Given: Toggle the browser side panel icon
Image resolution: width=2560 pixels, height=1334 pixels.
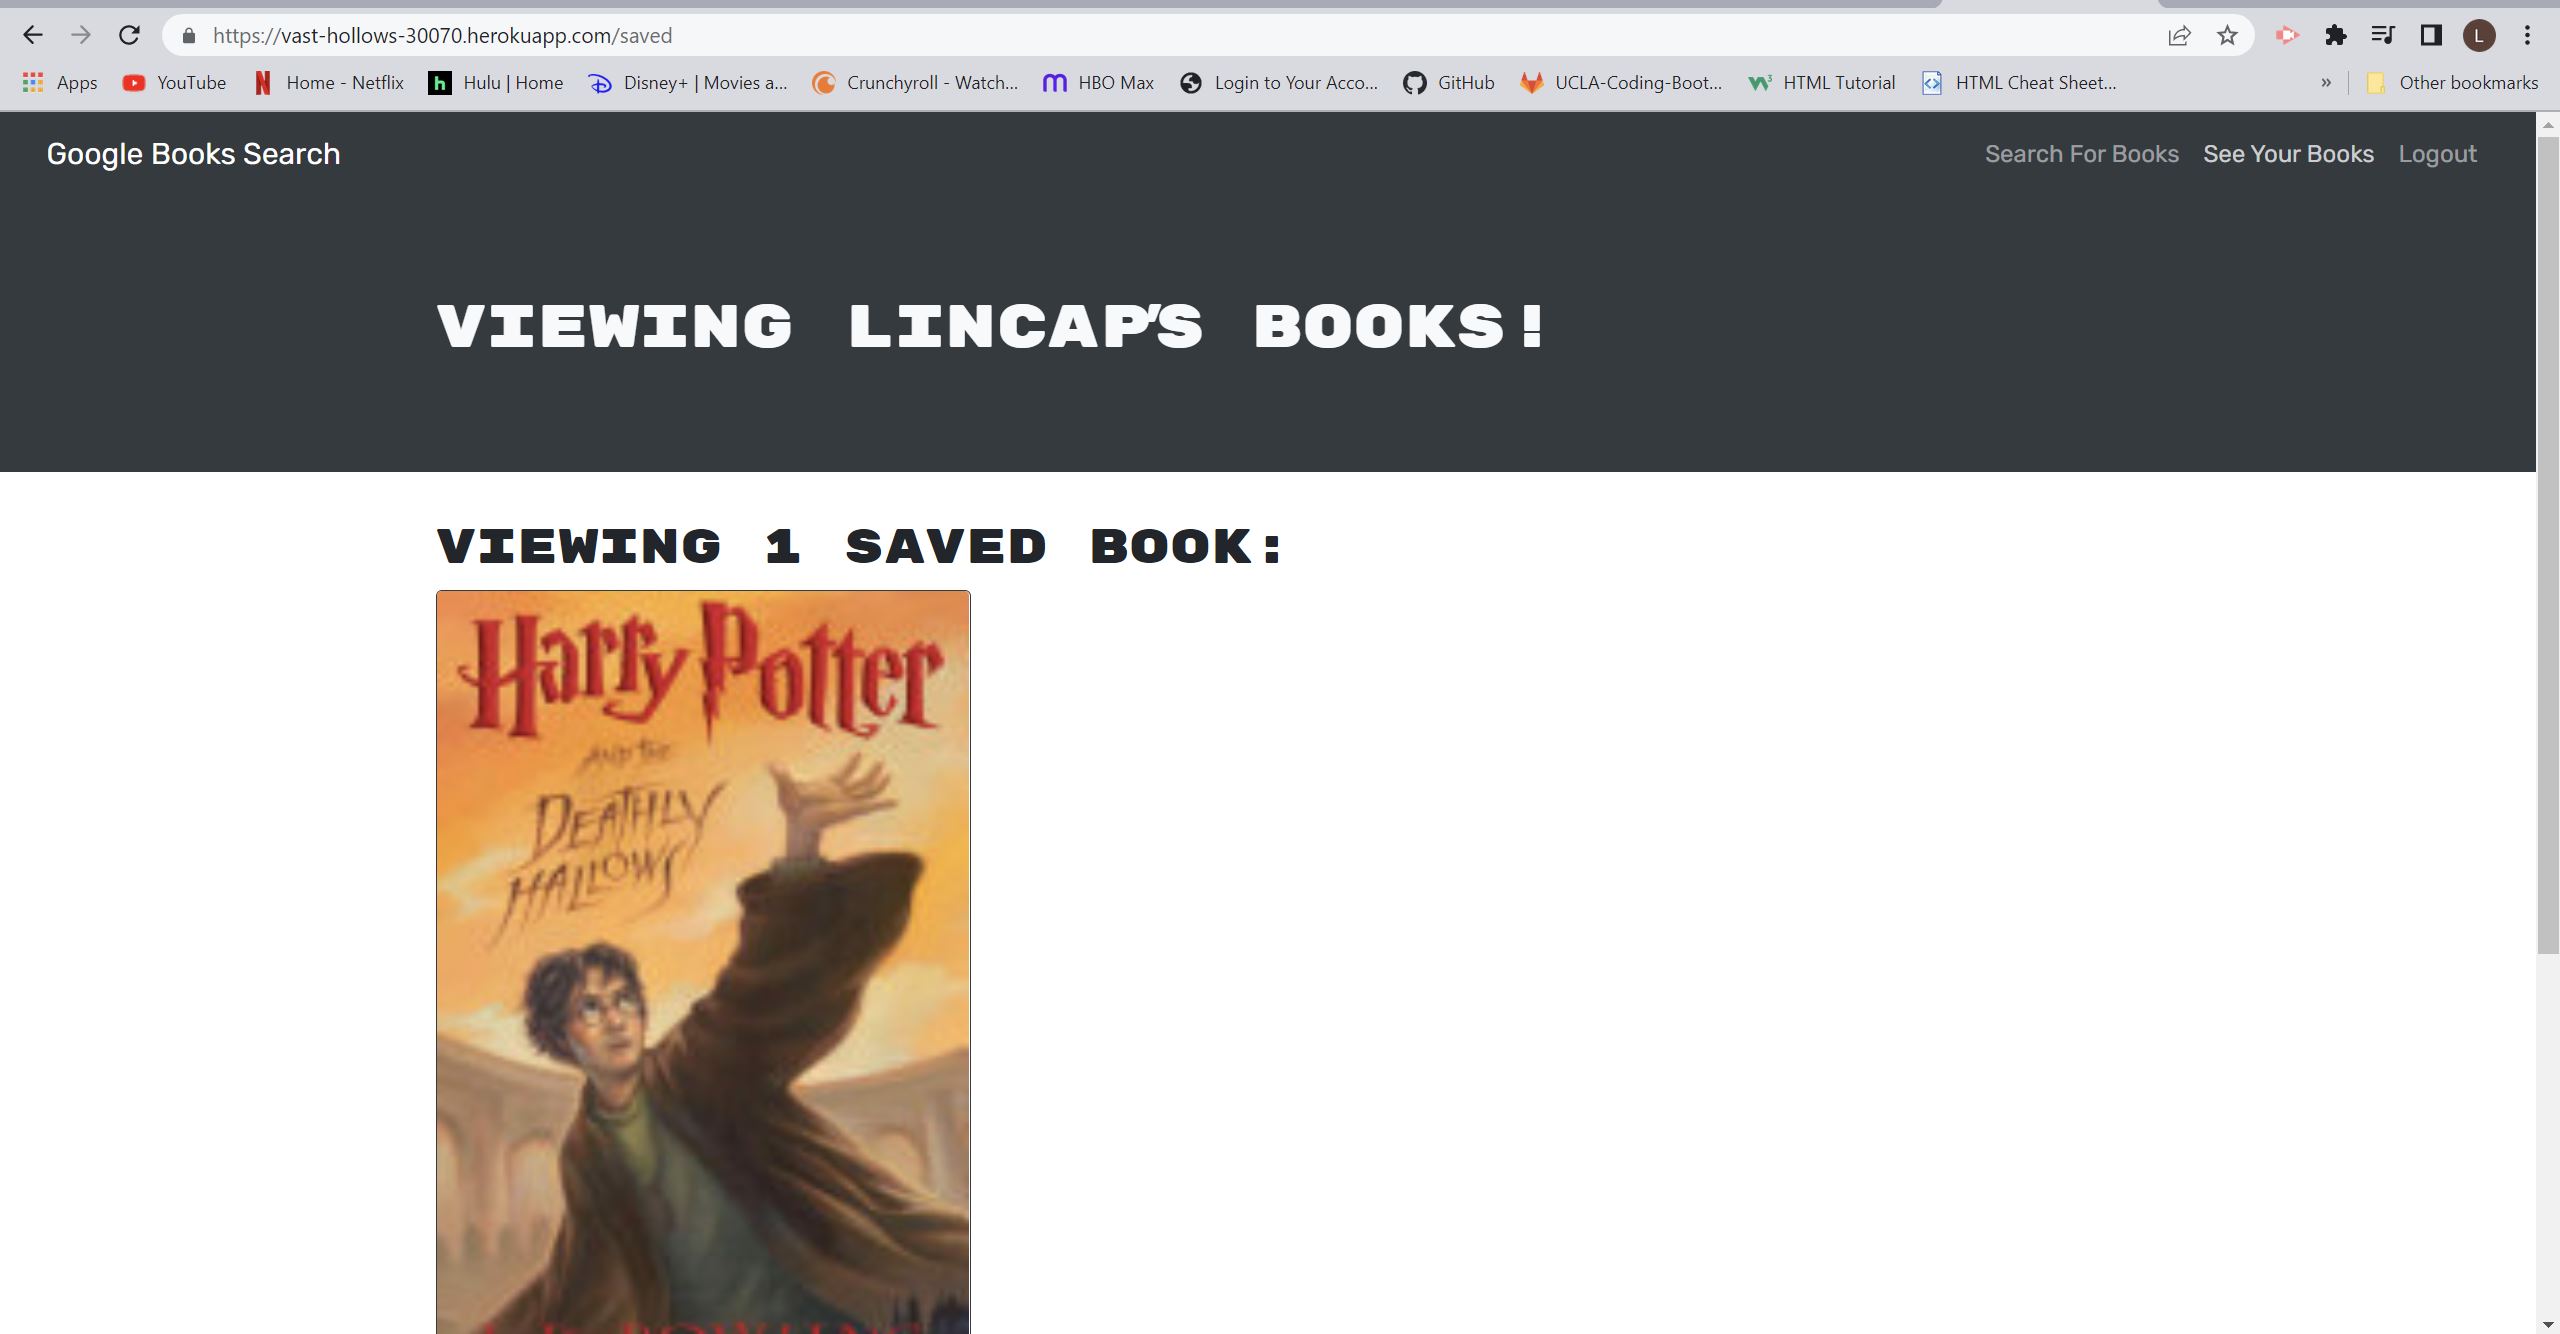Looking at the screenshot, I should [x=2431, y=36].
